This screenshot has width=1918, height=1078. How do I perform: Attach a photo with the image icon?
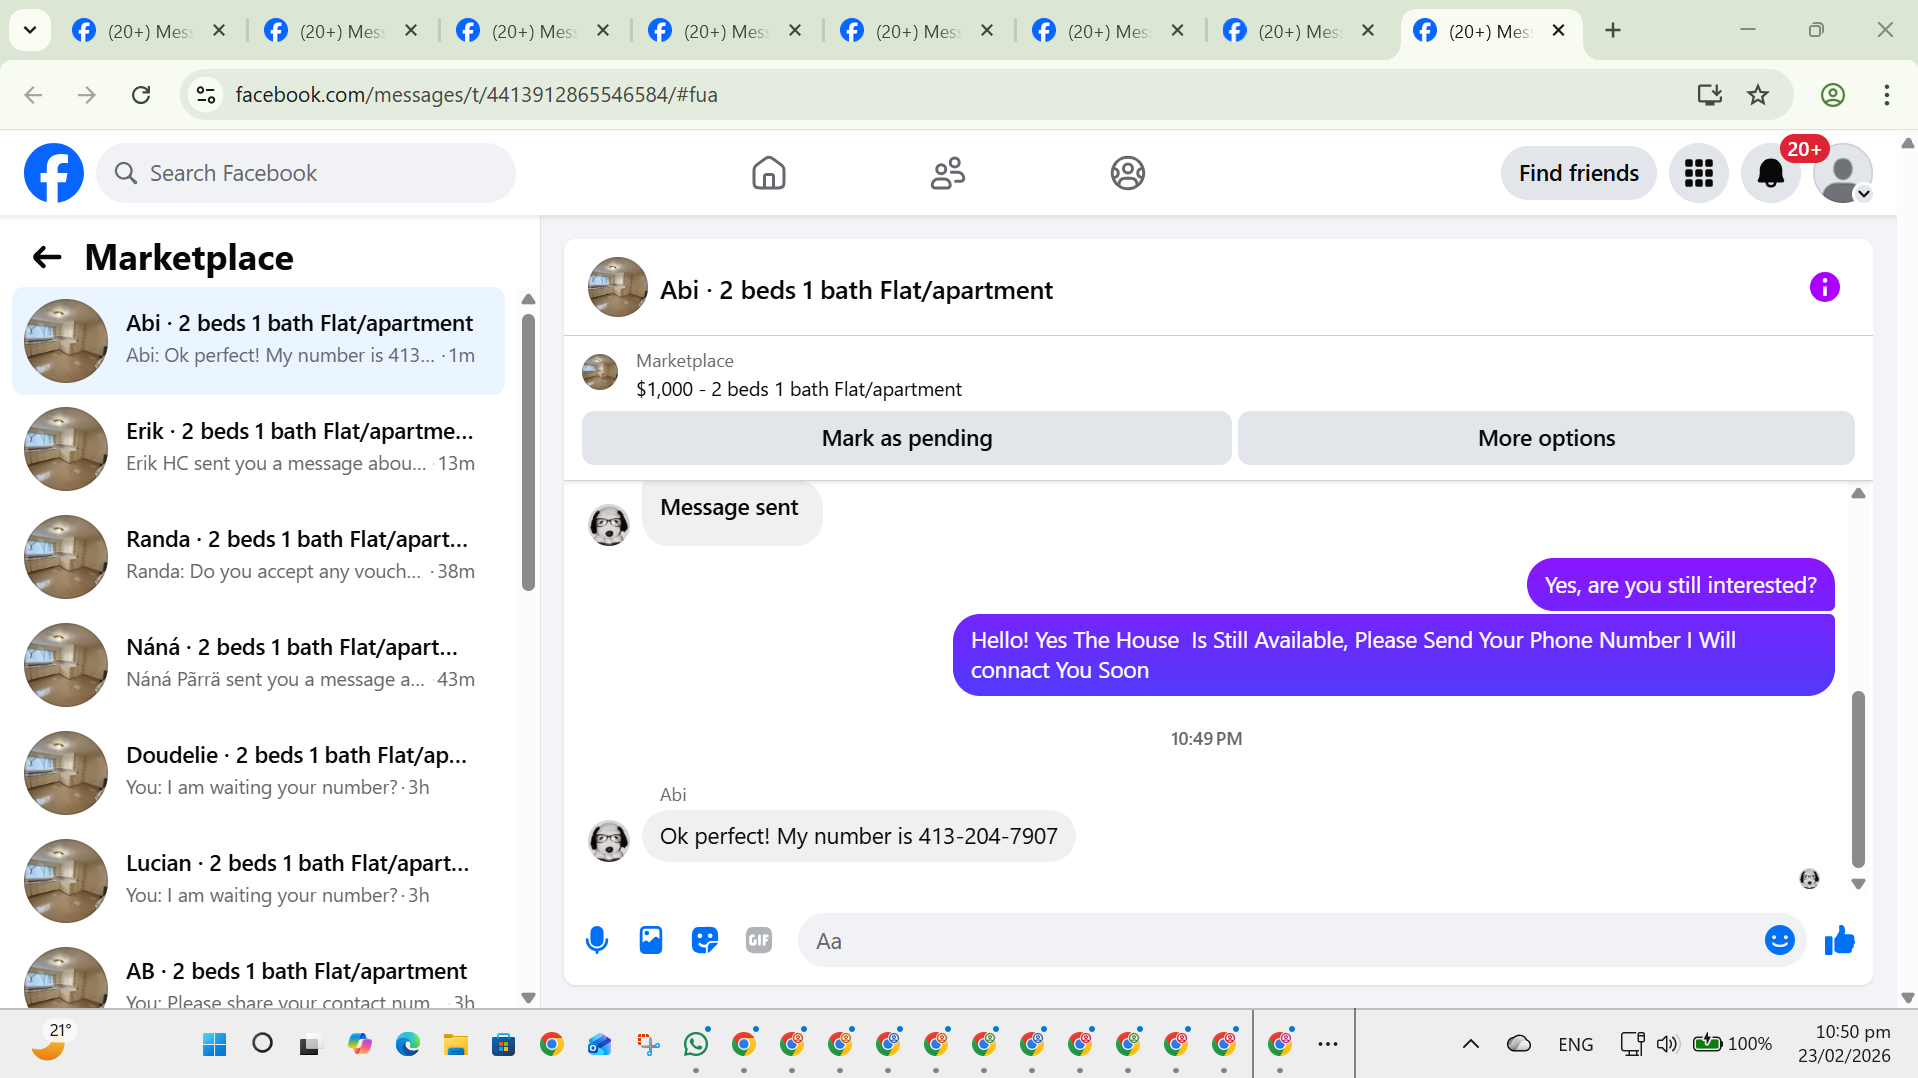(x=651, y=940)
